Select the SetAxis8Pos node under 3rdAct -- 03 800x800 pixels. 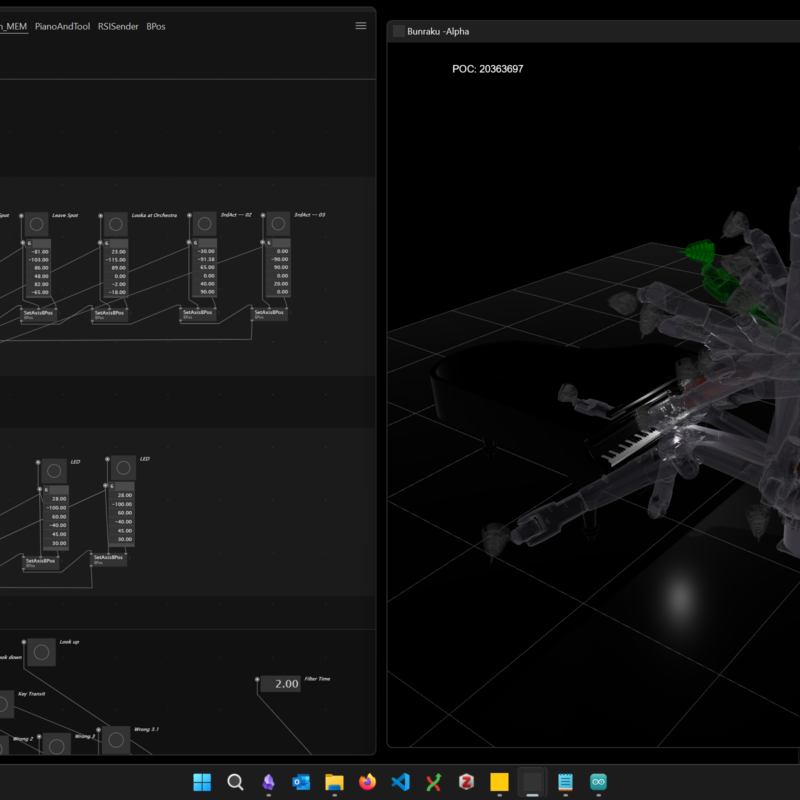pyautogui.click(x=269, y=313)
